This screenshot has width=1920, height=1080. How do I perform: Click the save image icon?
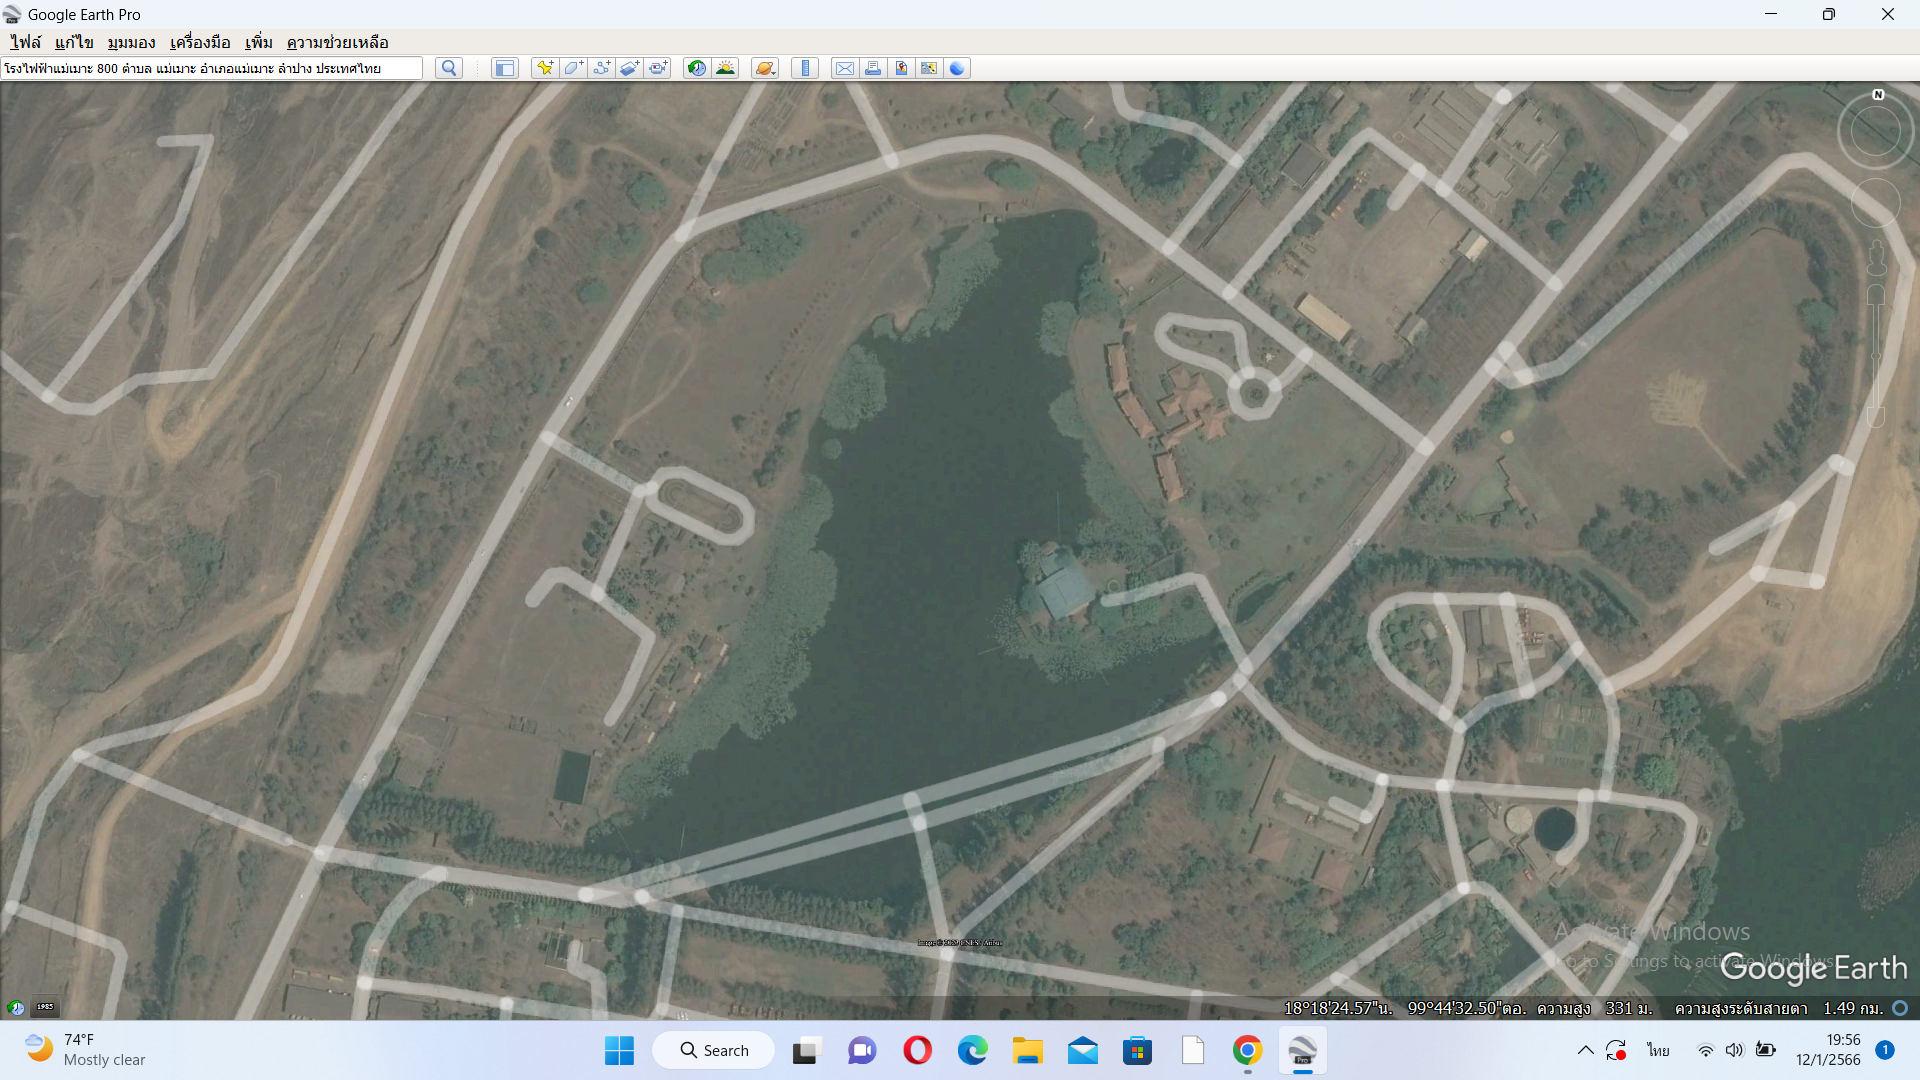coord(901,68)
